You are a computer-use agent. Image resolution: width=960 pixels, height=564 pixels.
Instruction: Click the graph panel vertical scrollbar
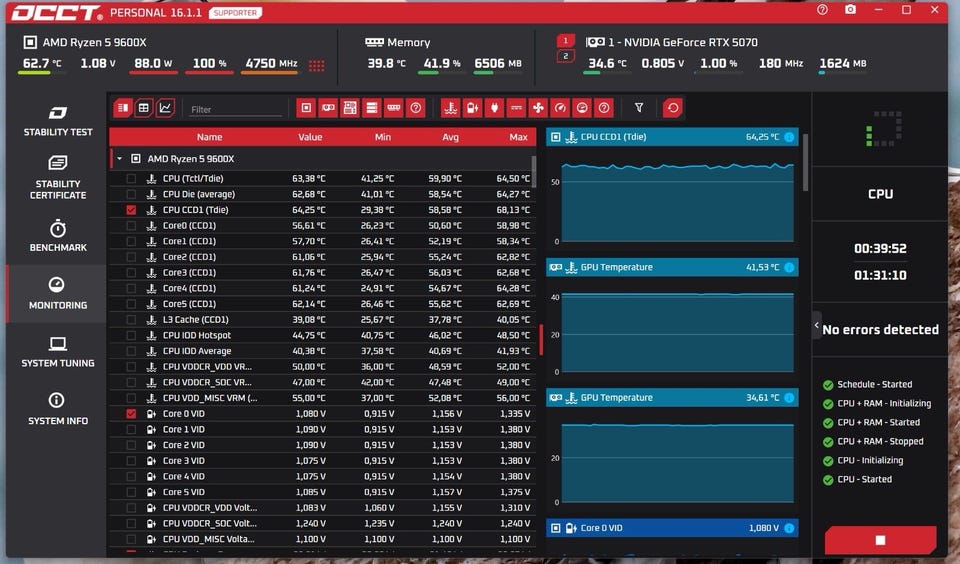click(806, 162)
